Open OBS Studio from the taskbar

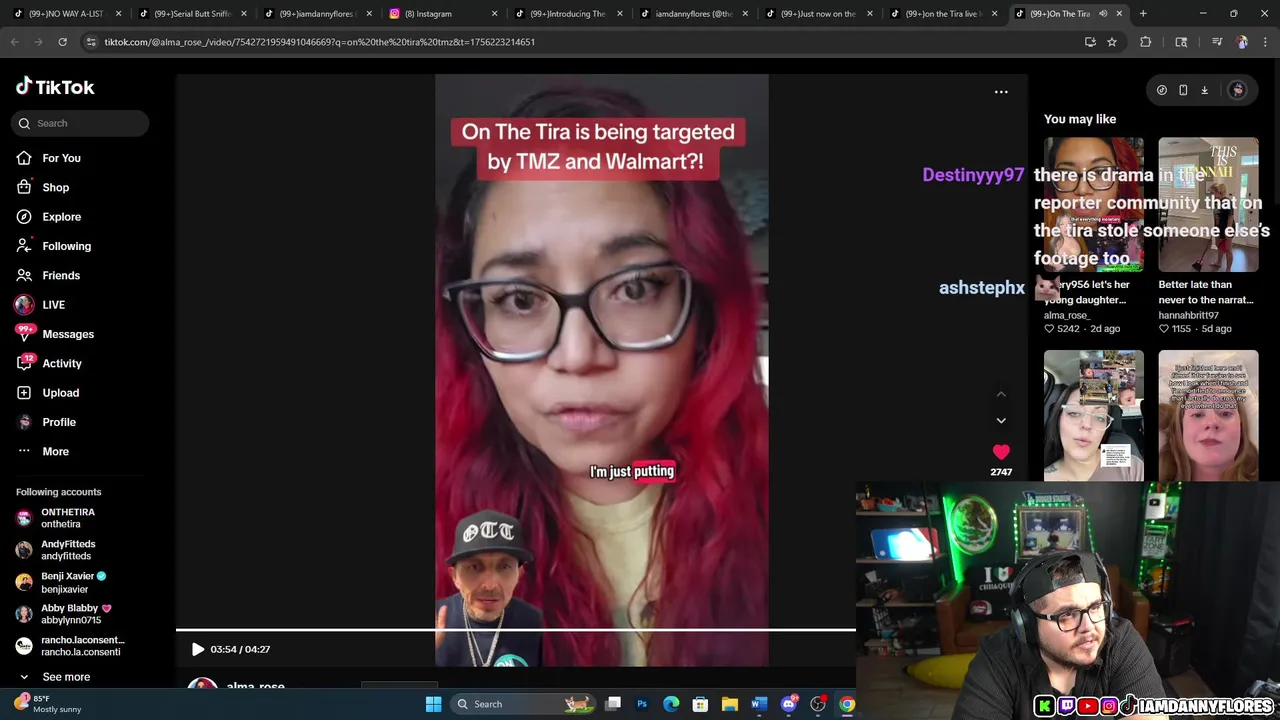818,704
